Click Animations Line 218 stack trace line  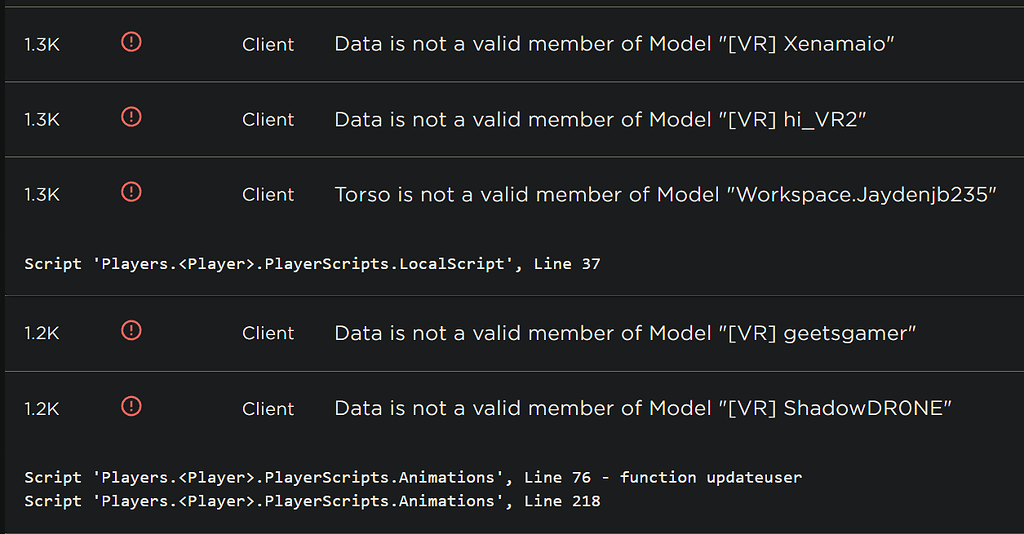click(x=312, y=501)
